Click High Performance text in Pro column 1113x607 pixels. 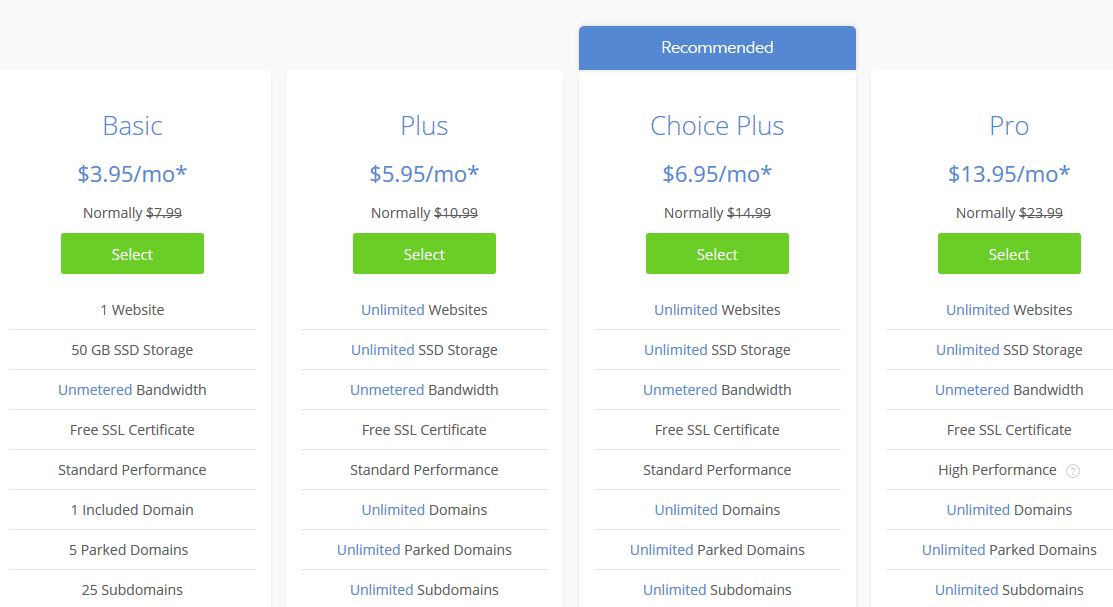point(997,470)
